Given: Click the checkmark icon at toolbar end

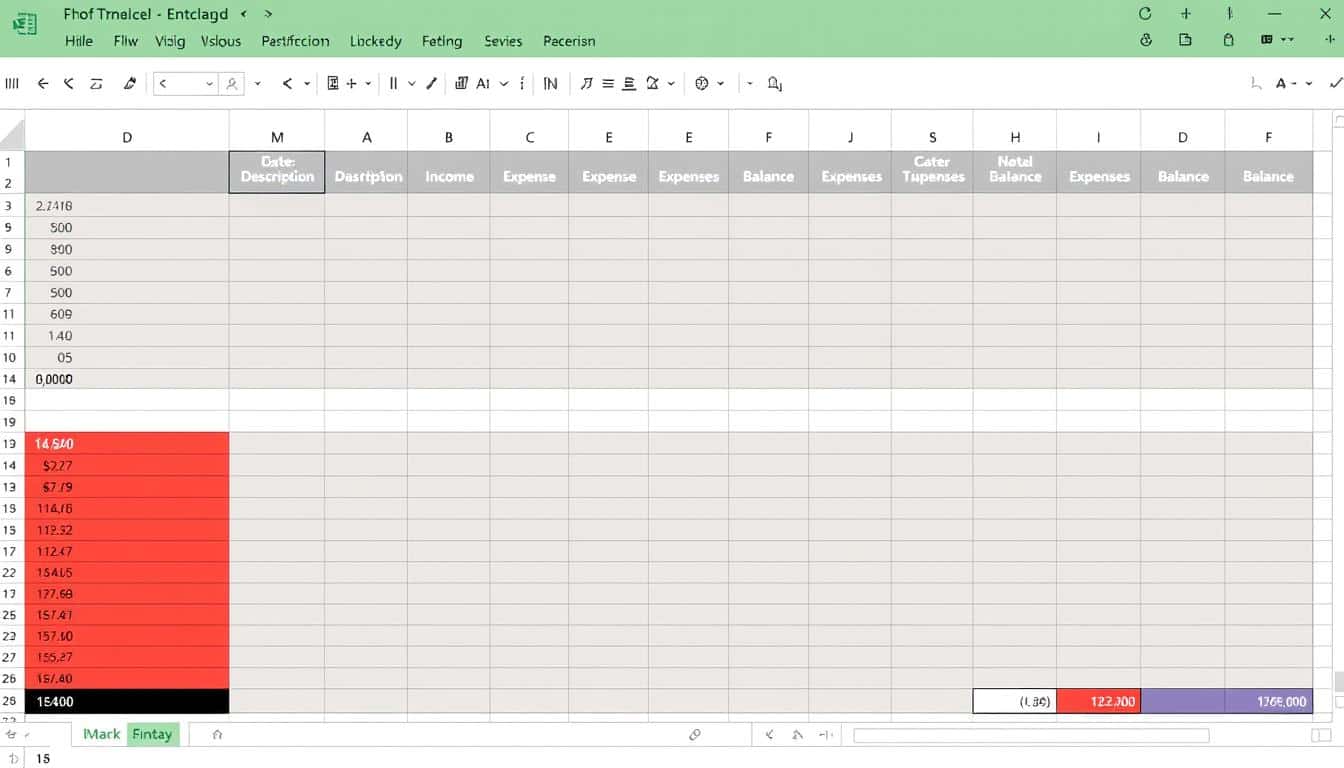Looking at the screenshot, I should (x=1336, y=84).
